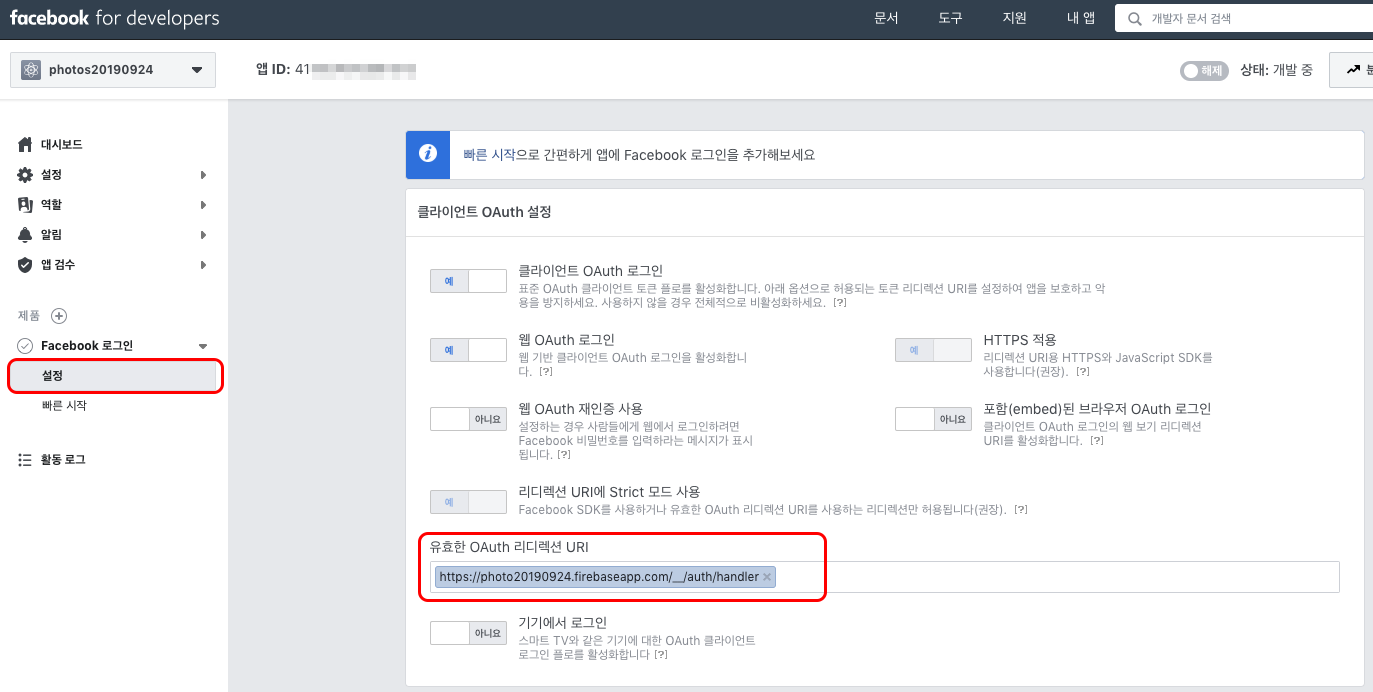Click the dashboard home icon
Image resolution: width=1373 pixels, height=692 pixels.
pos(25,144)
